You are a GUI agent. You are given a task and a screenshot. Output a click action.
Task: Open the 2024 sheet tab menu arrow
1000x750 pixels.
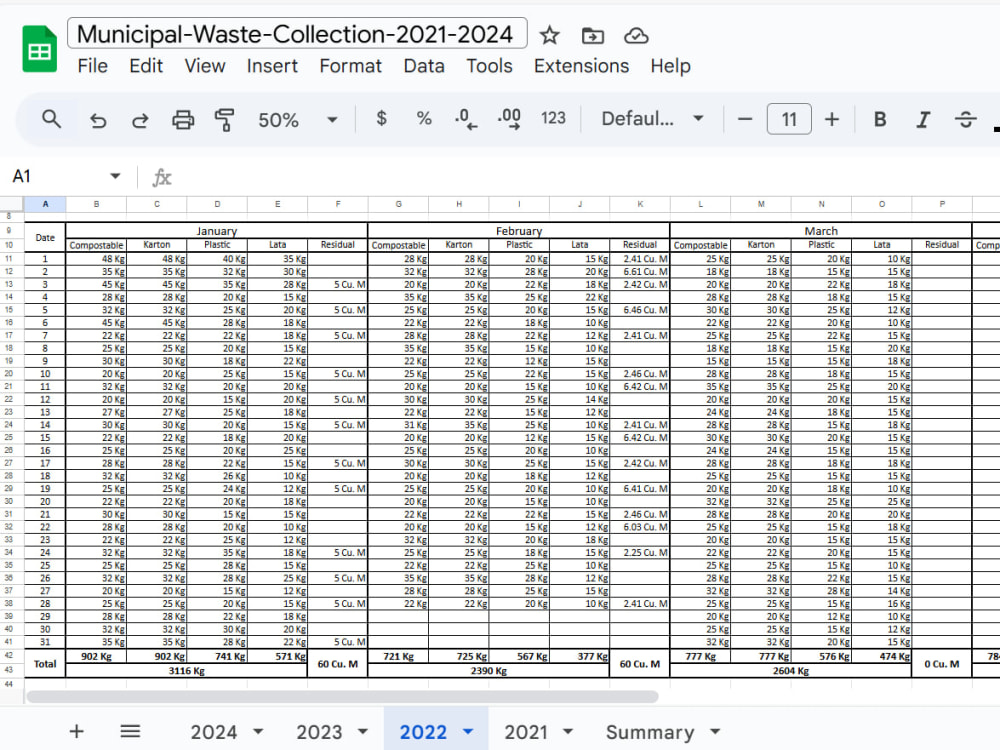[258, 732]
